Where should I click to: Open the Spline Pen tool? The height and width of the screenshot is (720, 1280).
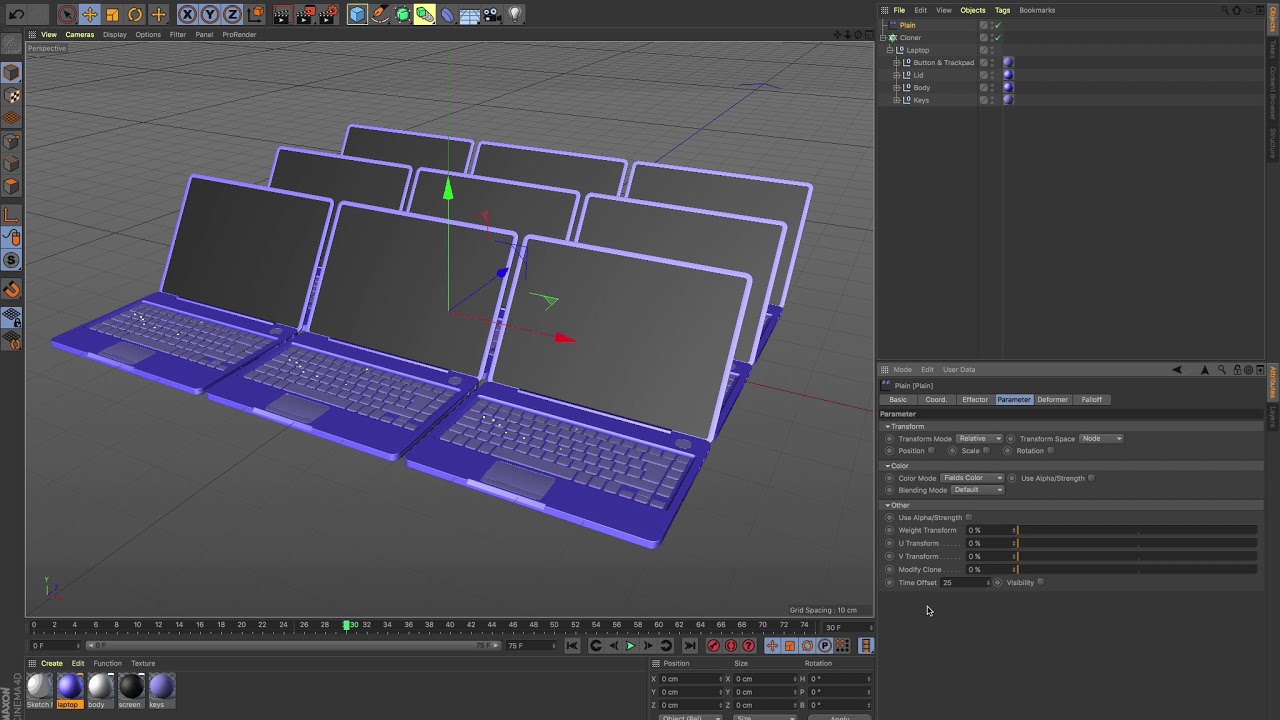(380, 14)
